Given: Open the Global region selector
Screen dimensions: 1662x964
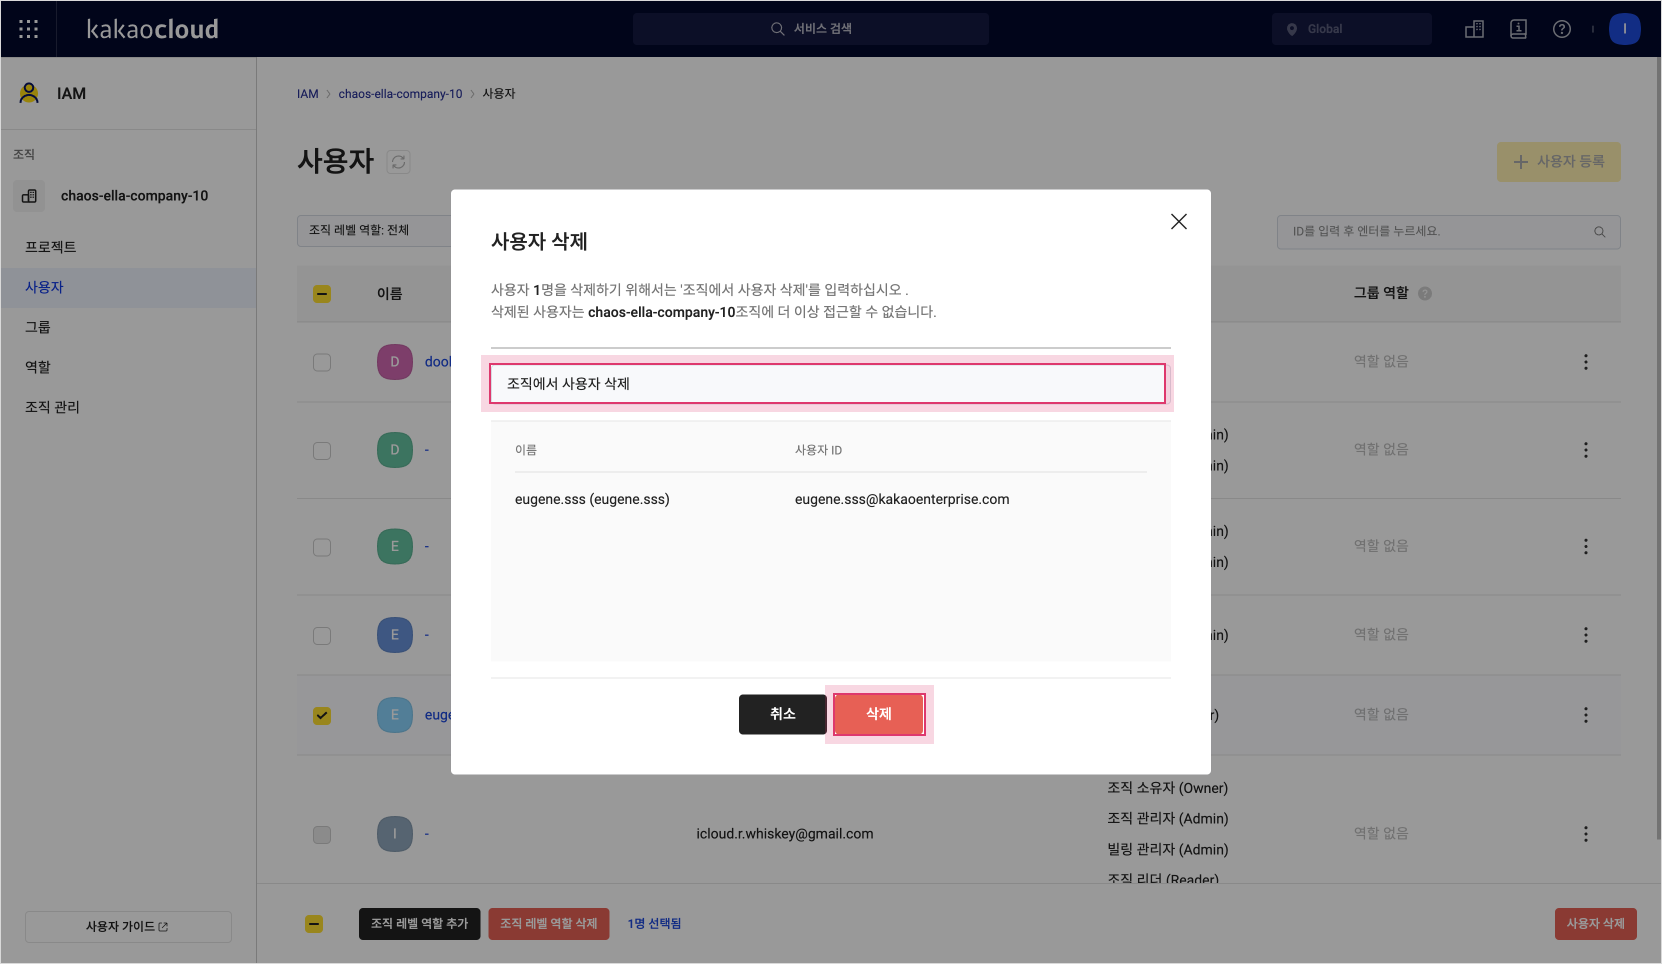Looking at the screenshot, I should coord(1351,29).
